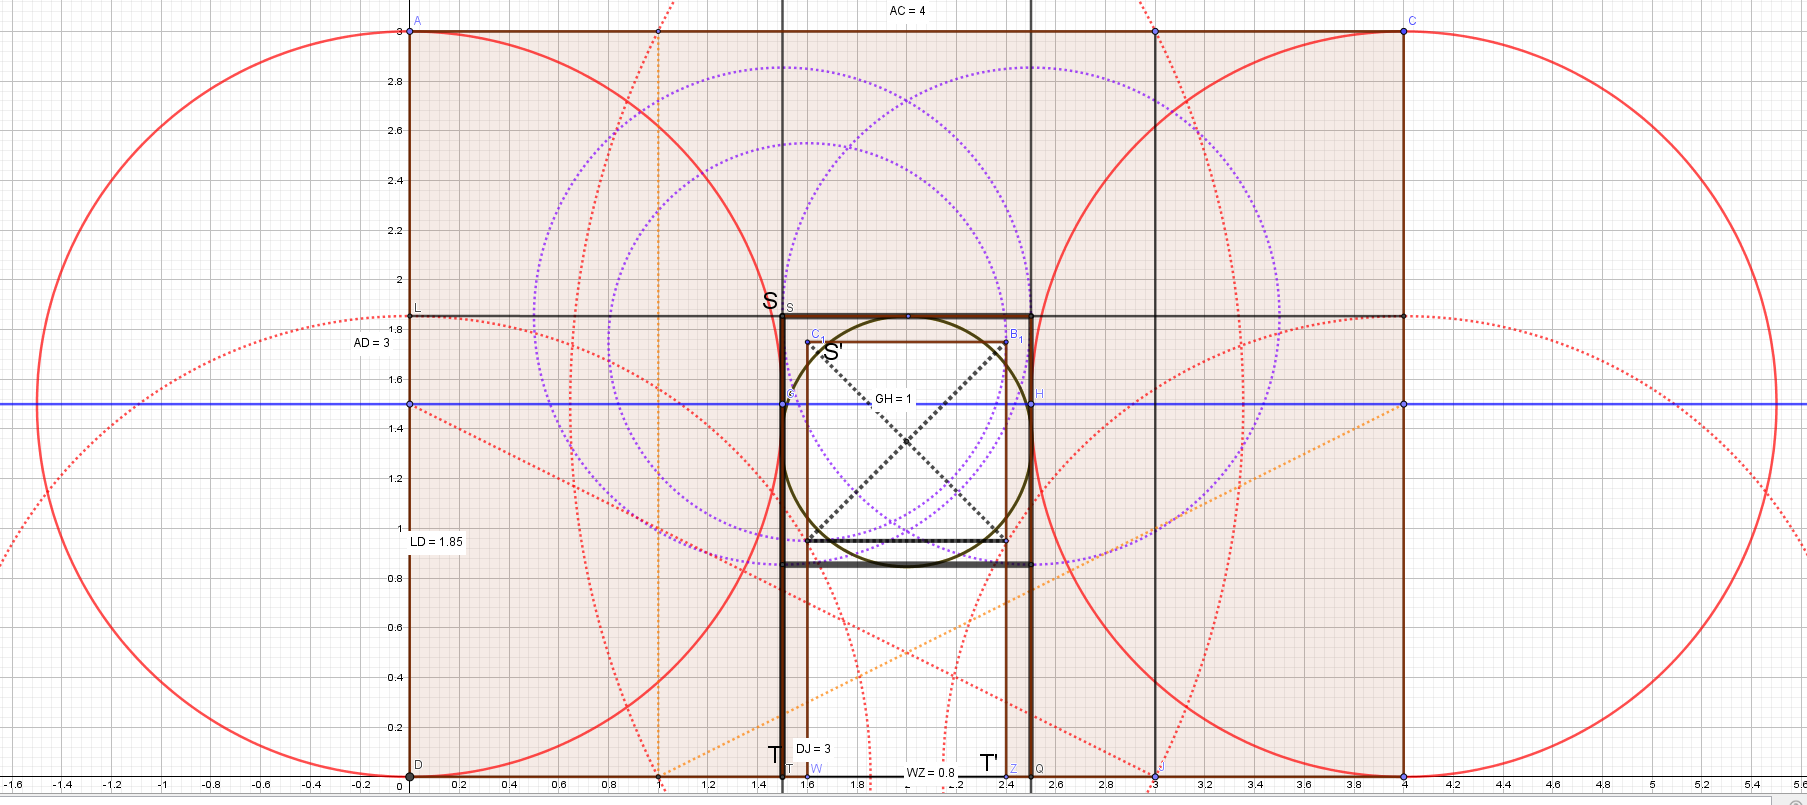Select point B₁ of the inner square

tap(1006, 342)
